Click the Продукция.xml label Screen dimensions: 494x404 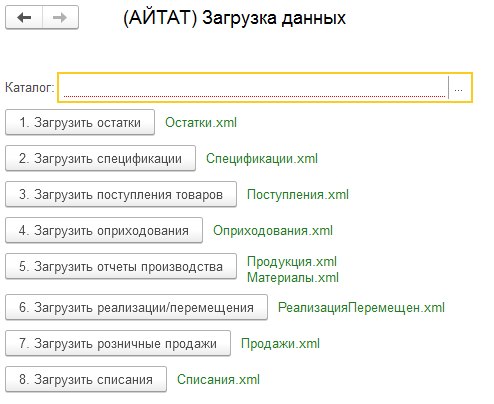(x=292, y=262)
